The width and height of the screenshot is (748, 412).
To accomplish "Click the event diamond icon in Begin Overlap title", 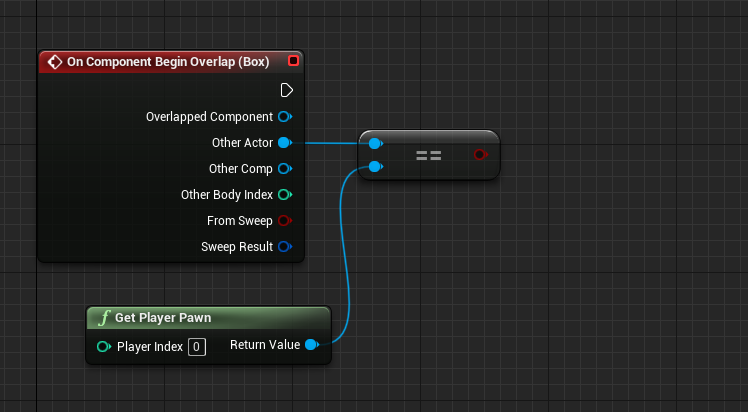I will pyautogui.click(x=55, y=62).
